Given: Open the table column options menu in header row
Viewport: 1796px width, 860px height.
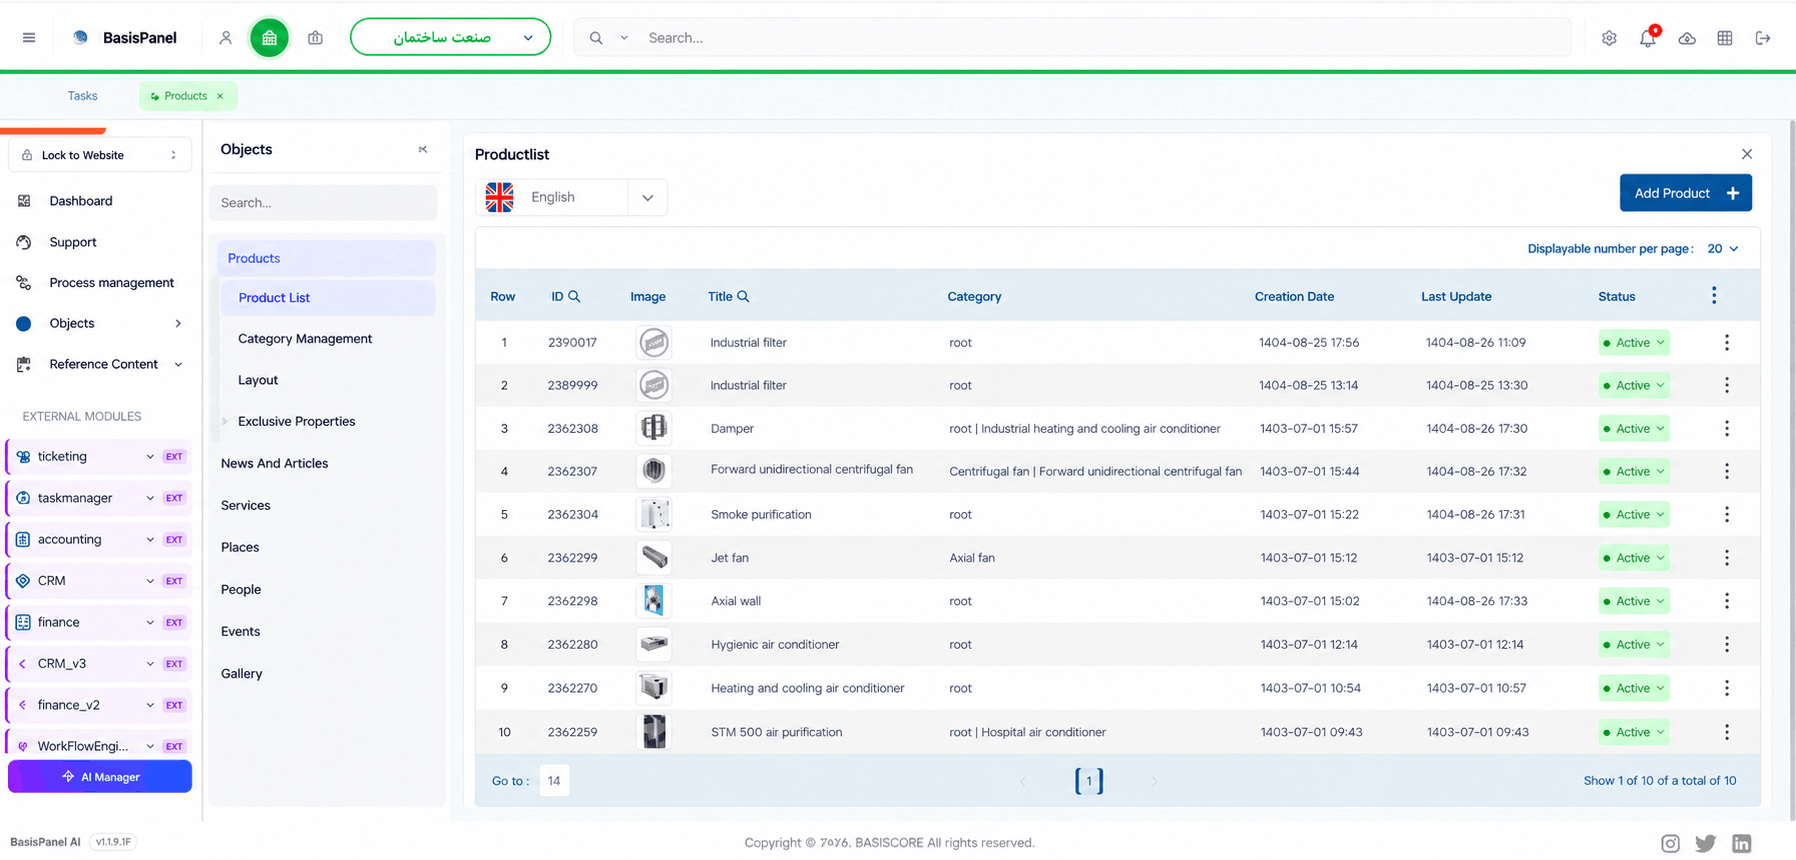Looking at the screenshot, I should coord(1714,295).
